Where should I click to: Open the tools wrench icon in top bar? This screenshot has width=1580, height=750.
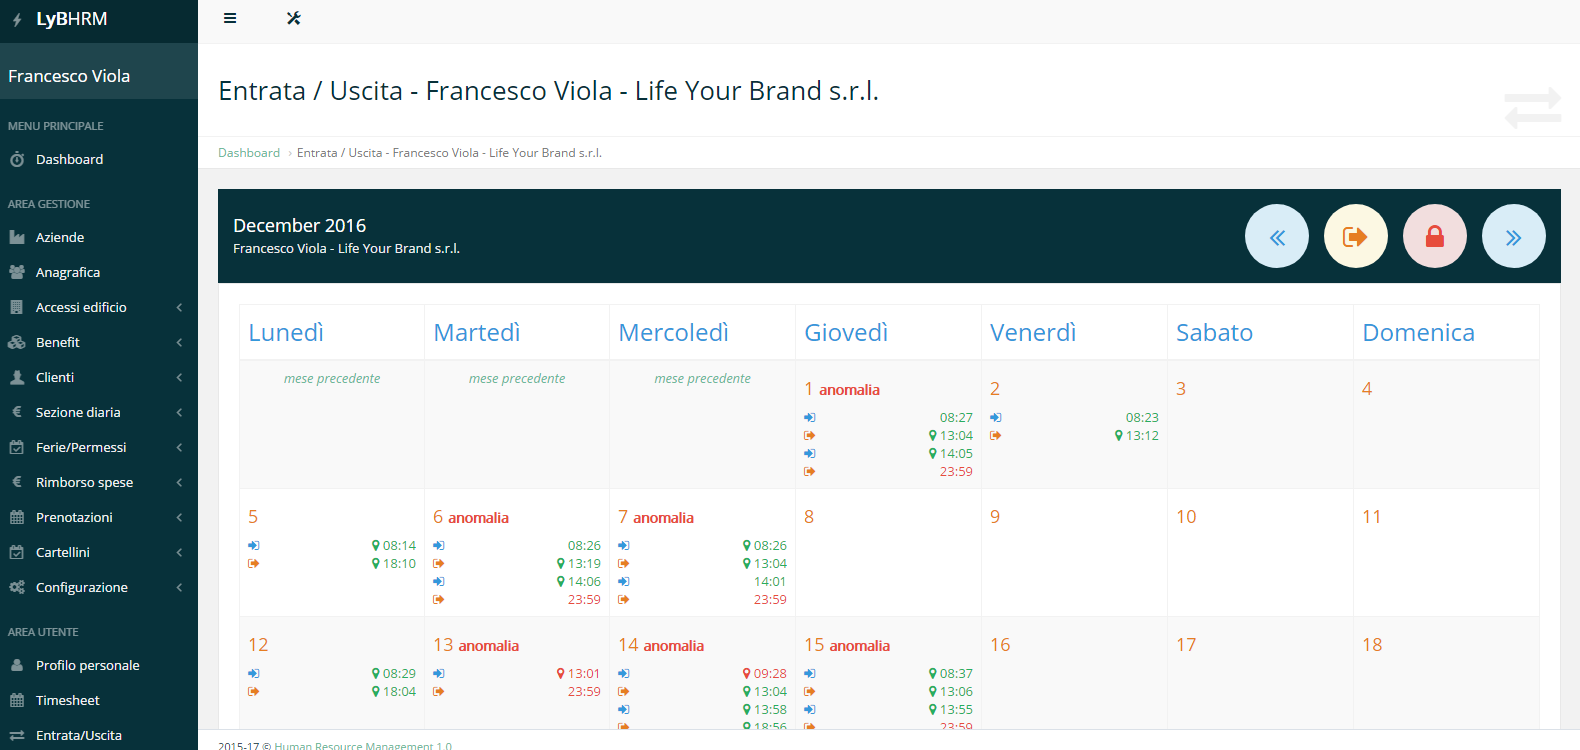294,18
